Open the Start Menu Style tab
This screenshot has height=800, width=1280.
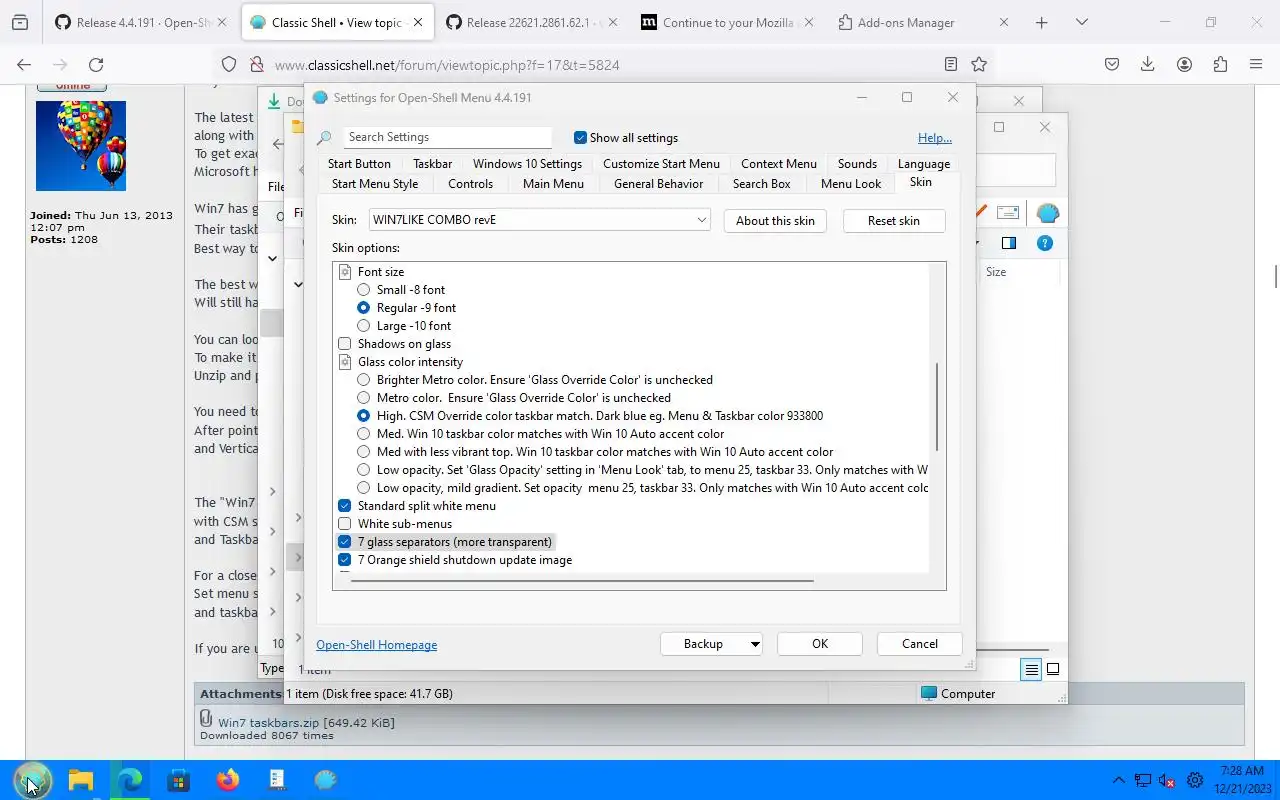375,184
